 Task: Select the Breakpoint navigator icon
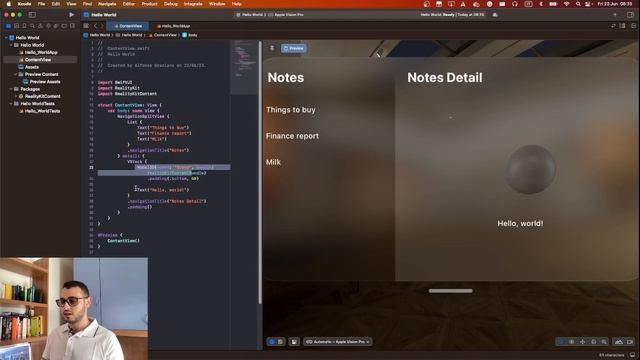(x=64, y=26)
